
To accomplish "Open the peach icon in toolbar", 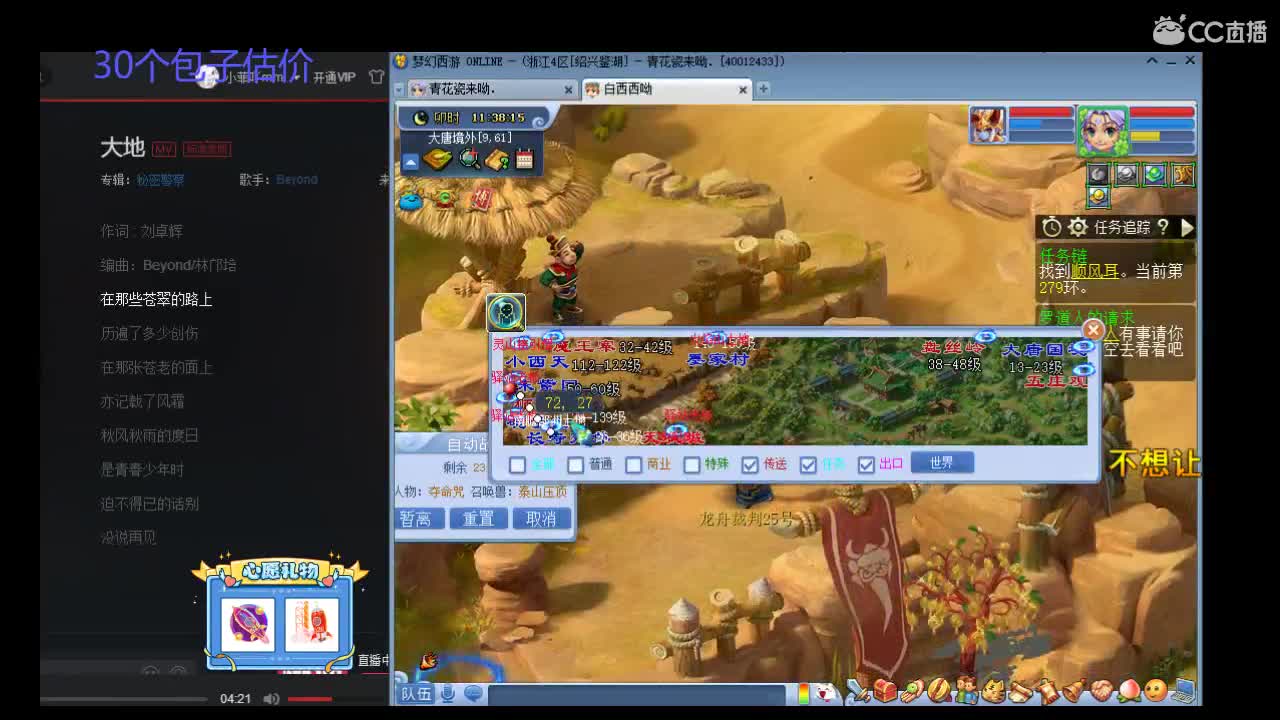I will pyautogui.click(x=1128, y=691).
